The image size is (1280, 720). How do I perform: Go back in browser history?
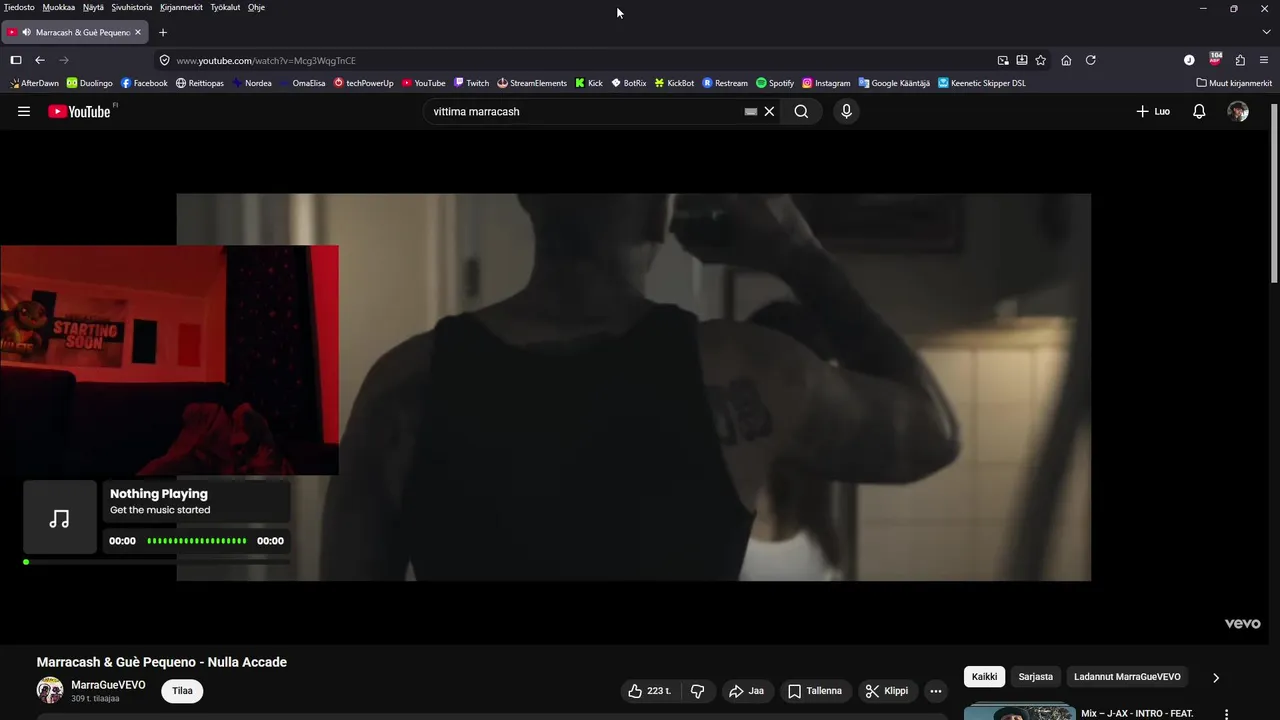pyautogui.click(x=40, y=60)
